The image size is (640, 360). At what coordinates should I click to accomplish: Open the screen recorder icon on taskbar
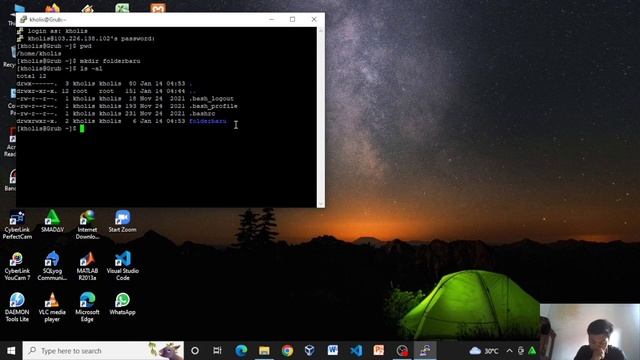tap(402, 351)
